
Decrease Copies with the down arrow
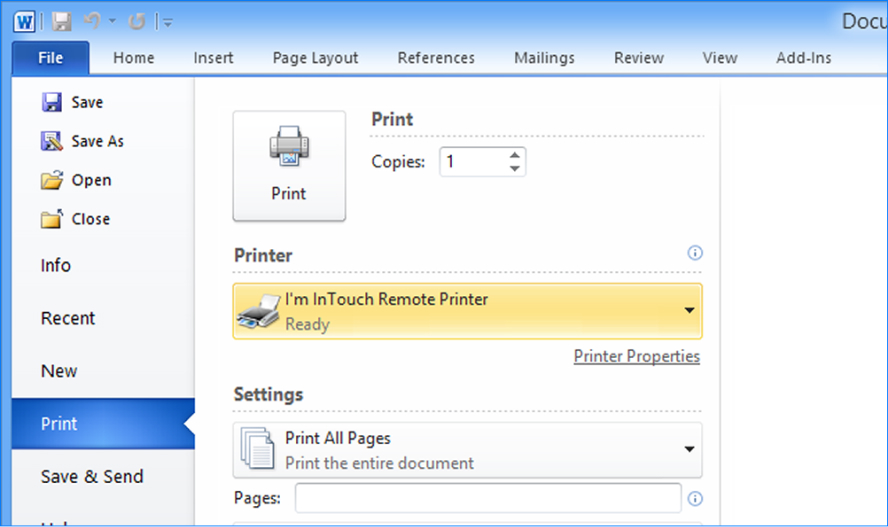tap(515, 168)
